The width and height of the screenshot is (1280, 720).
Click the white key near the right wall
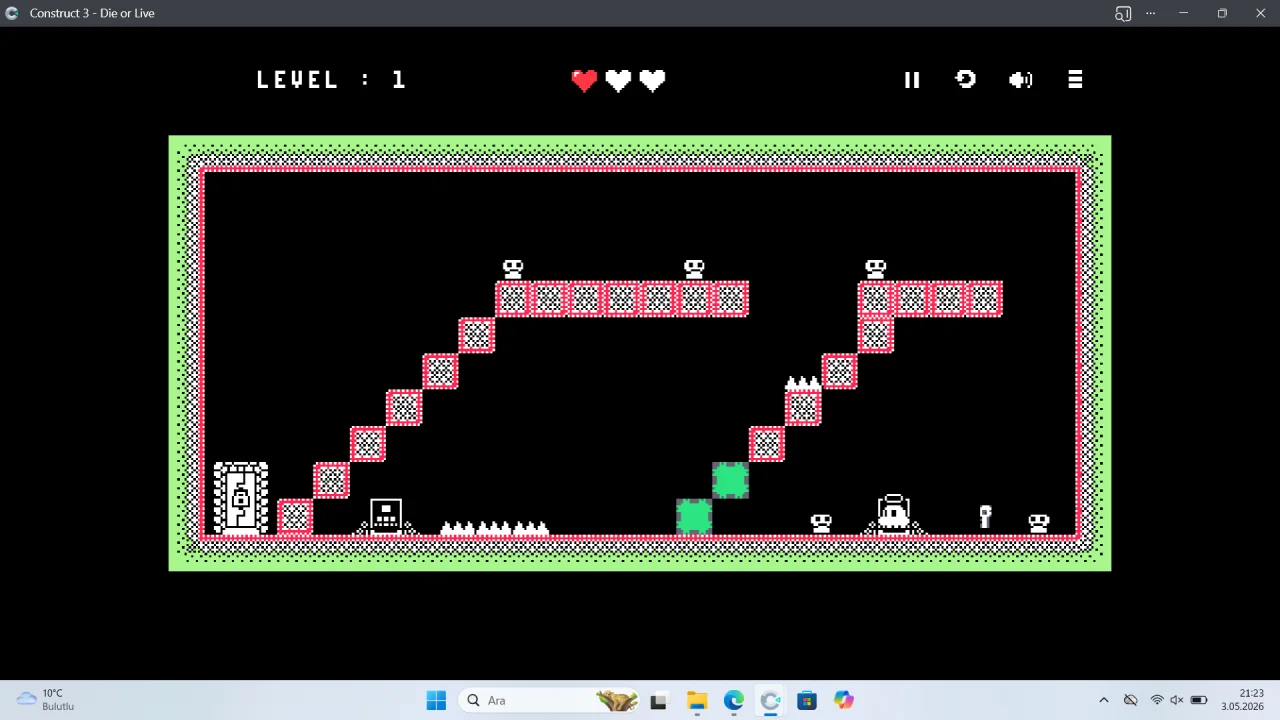(x=985, y=516)
